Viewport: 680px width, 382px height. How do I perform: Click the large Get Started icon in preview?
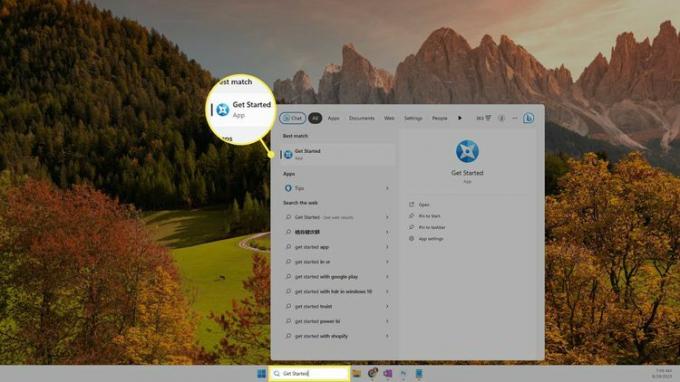pos(467,151)
